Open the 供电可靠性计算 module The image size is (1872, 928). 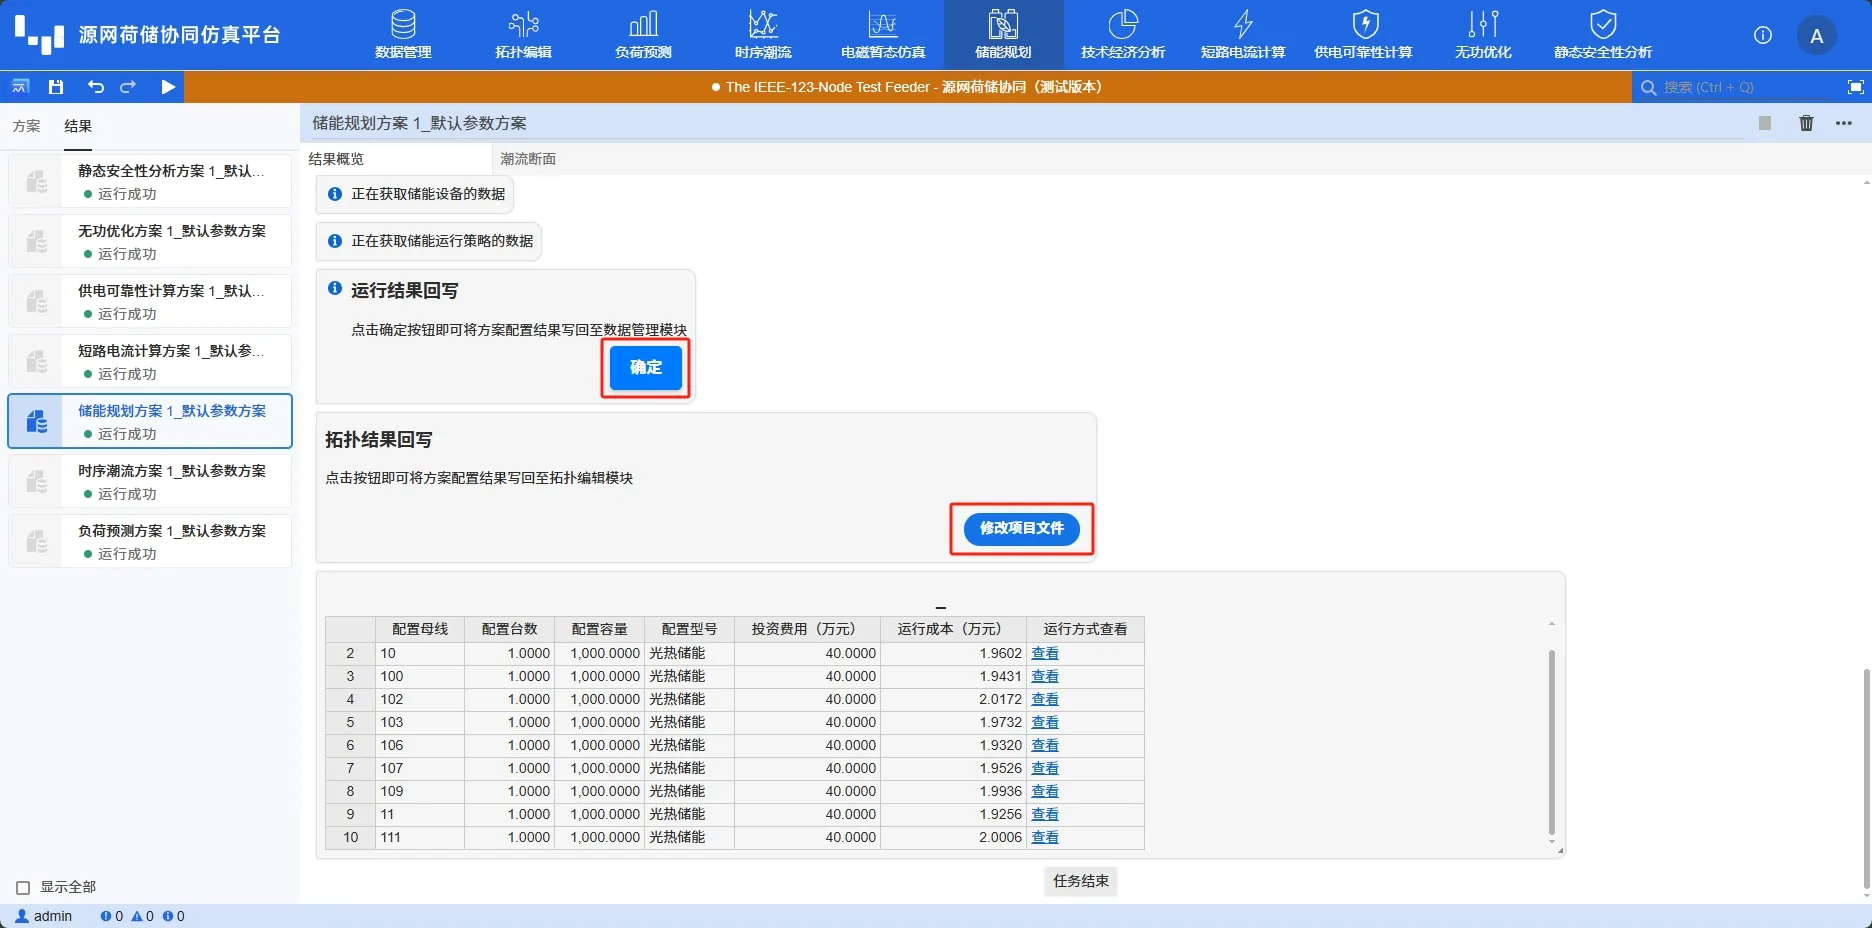[x=1363, y=35]
